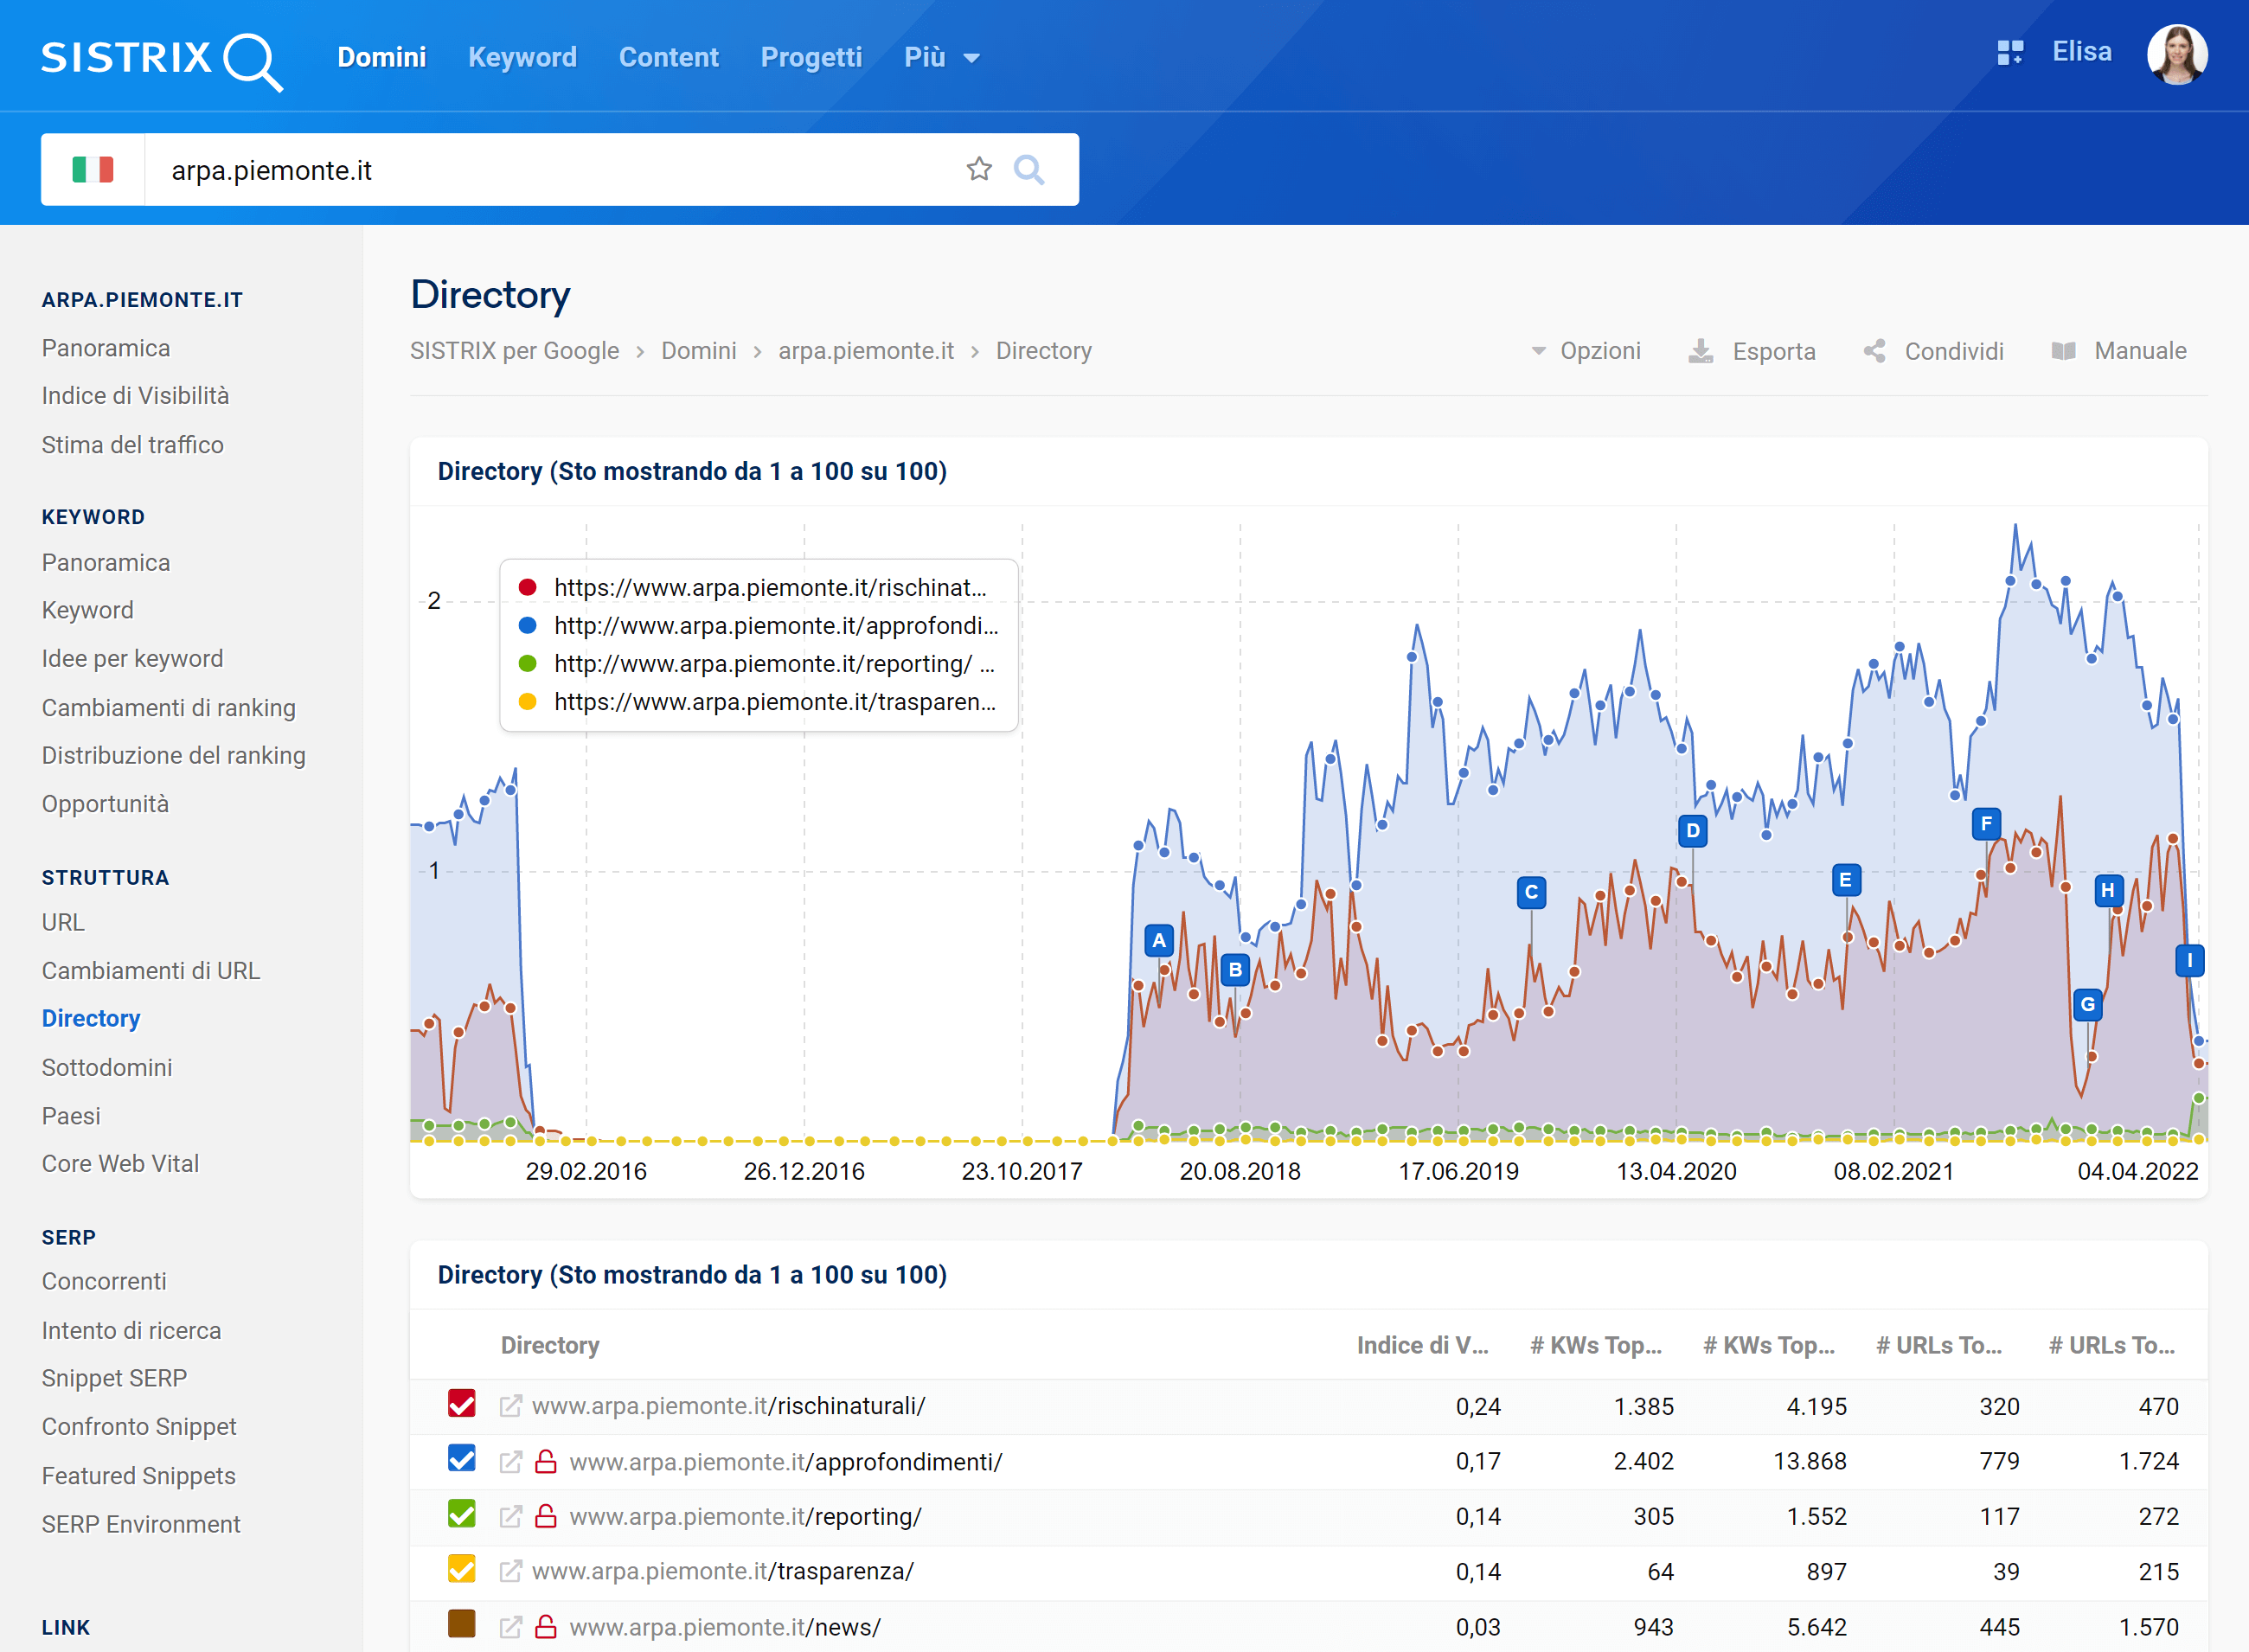Click the news red padlock icon
The image size is (2249, 1652).
(546, 1626)
